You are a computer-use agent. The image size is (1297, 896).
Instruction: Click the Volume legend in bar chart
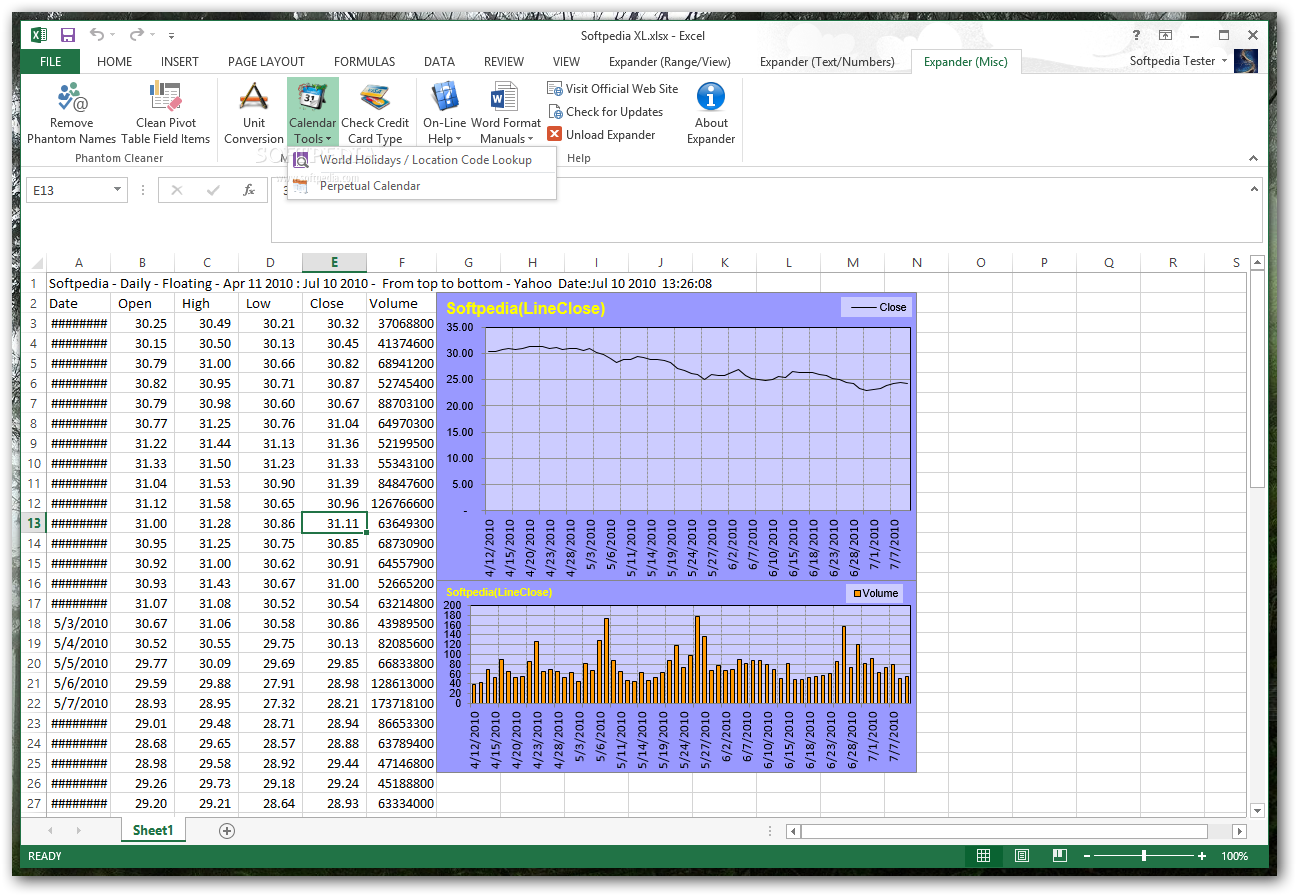click(x=873, y=593)
